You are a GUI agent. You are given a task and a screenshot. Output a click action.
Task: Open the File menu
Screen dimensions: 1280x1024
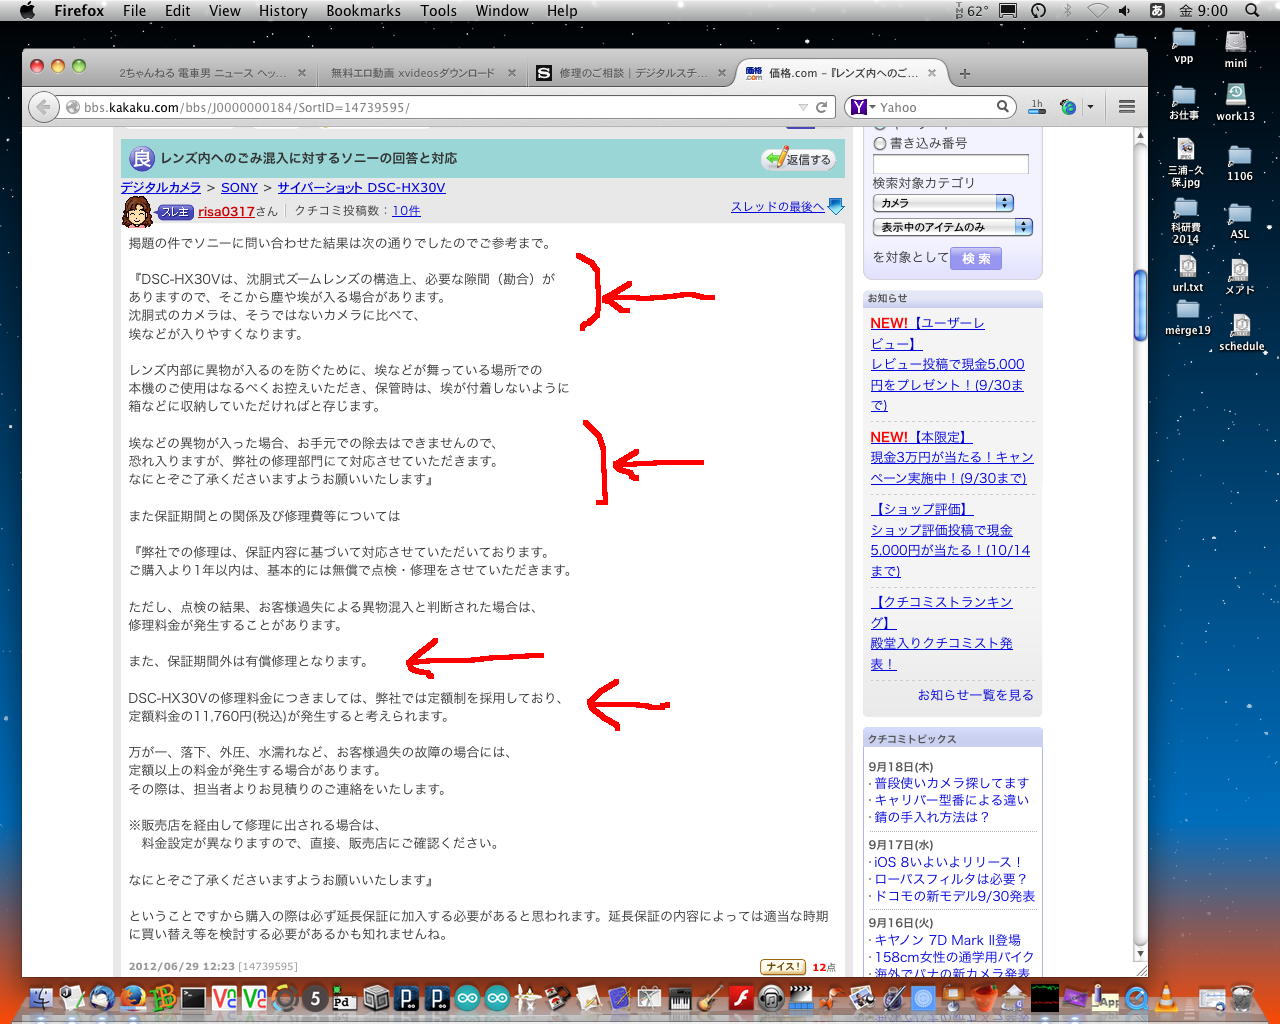click(134, 10)
